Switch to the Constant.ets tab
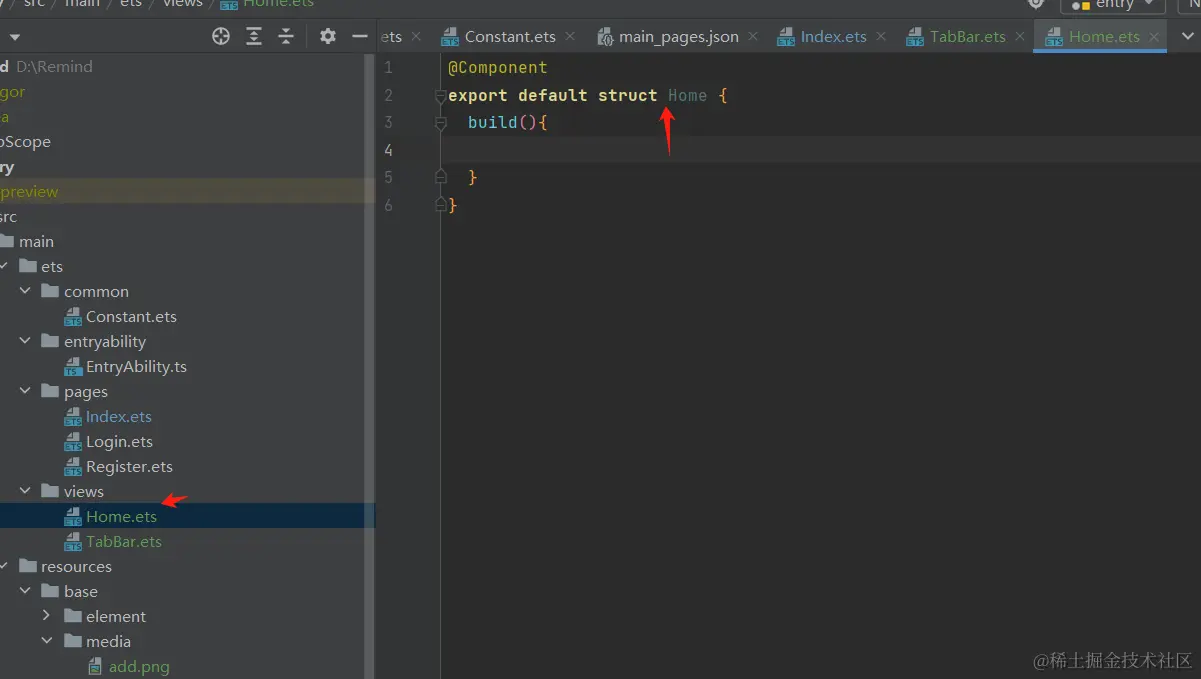The width and height of the screenshot is (1201, 679). [x=510, y=36]
